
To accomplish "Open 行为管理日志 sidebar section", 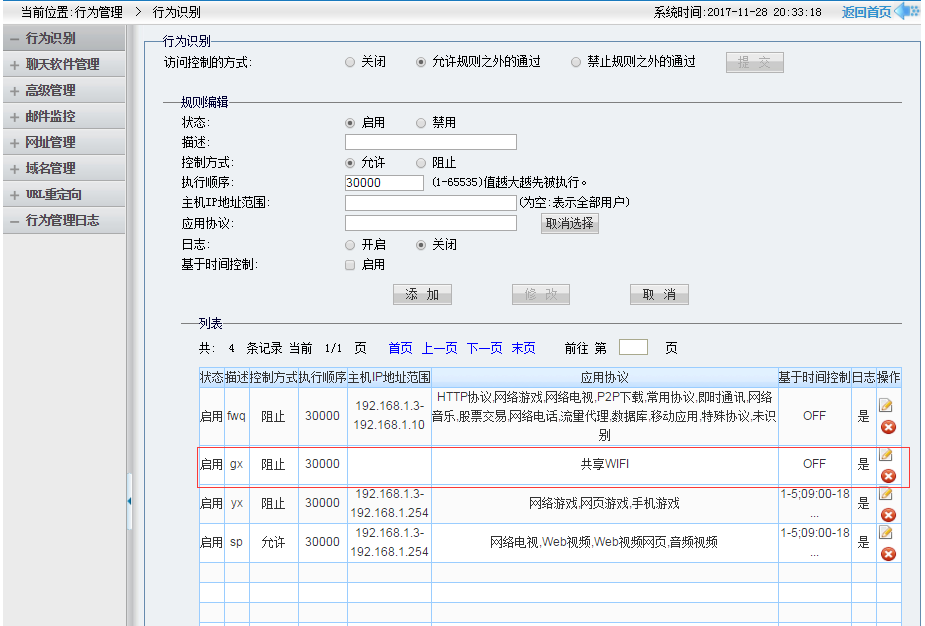I will click(64, 220).
